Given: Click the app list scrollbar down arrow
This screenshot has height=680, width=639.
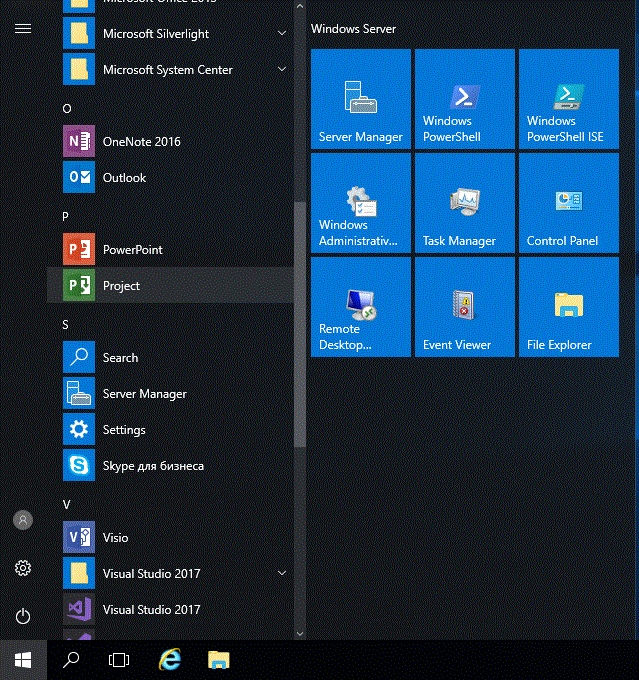Looking at the screenshot, I should coord(300,634).
